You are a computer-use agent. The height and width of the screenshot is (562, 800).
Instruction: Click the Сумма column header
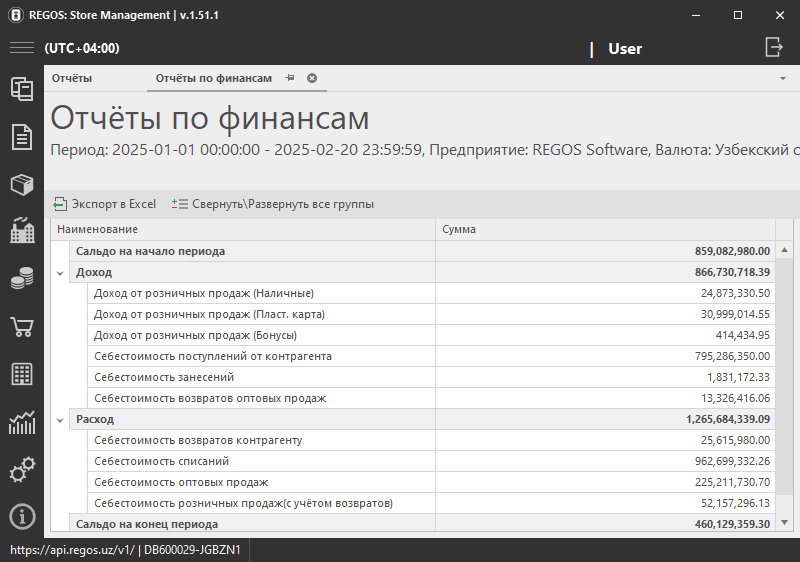[605, 229]
